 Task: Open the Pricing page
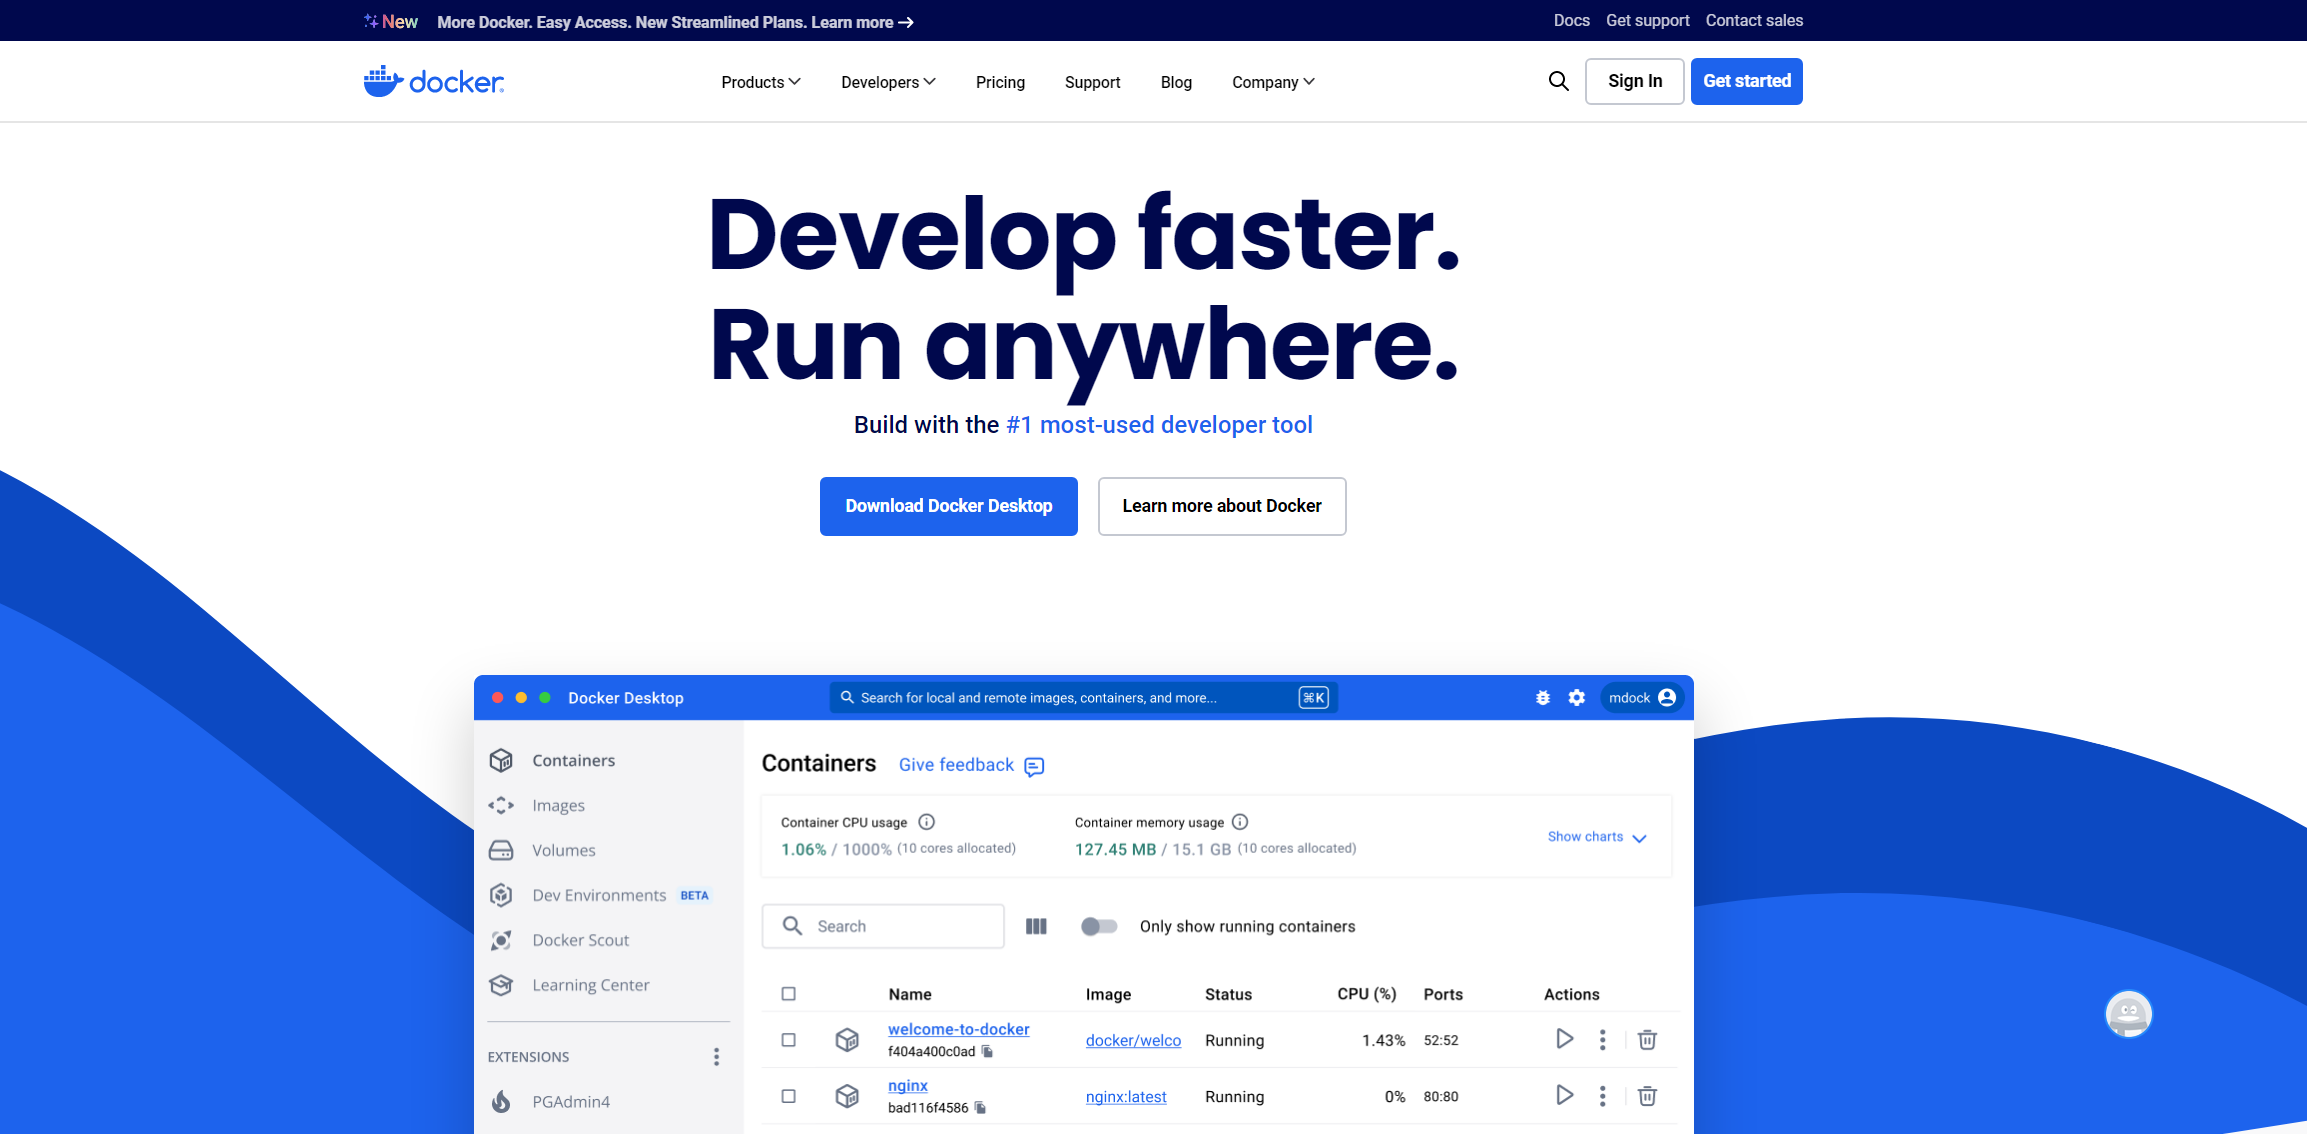[1000, 82]
